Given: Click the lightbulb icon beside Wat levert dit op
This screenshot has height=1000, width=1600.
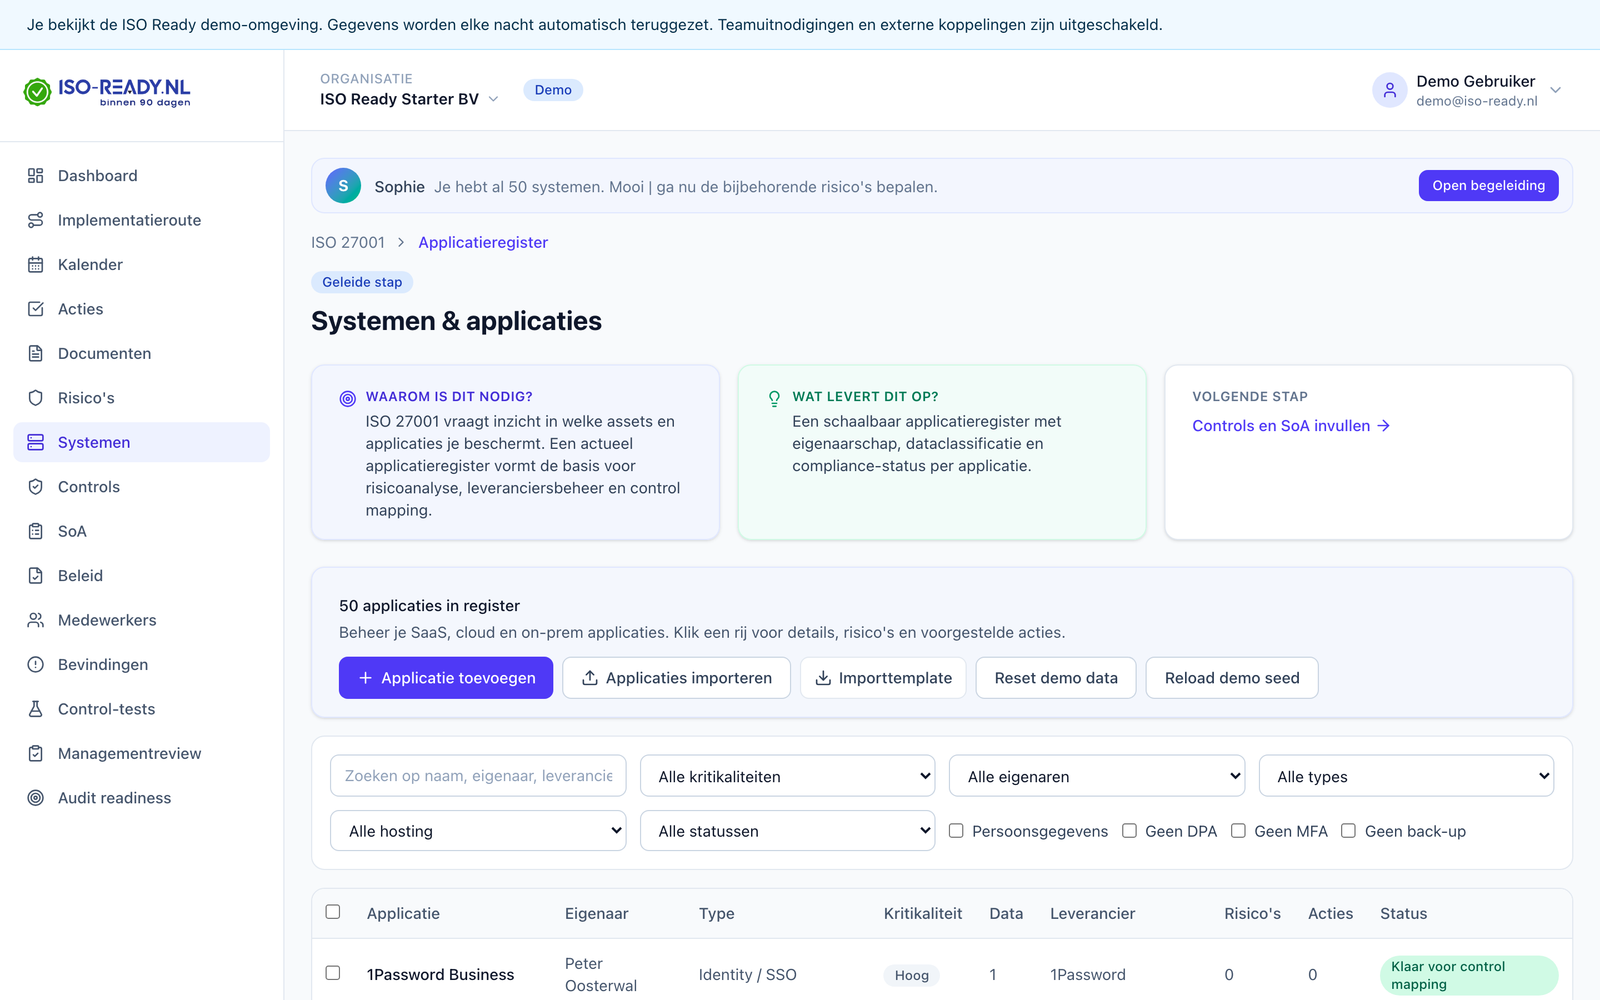Looking at the screenshot, I should (774, 399).
